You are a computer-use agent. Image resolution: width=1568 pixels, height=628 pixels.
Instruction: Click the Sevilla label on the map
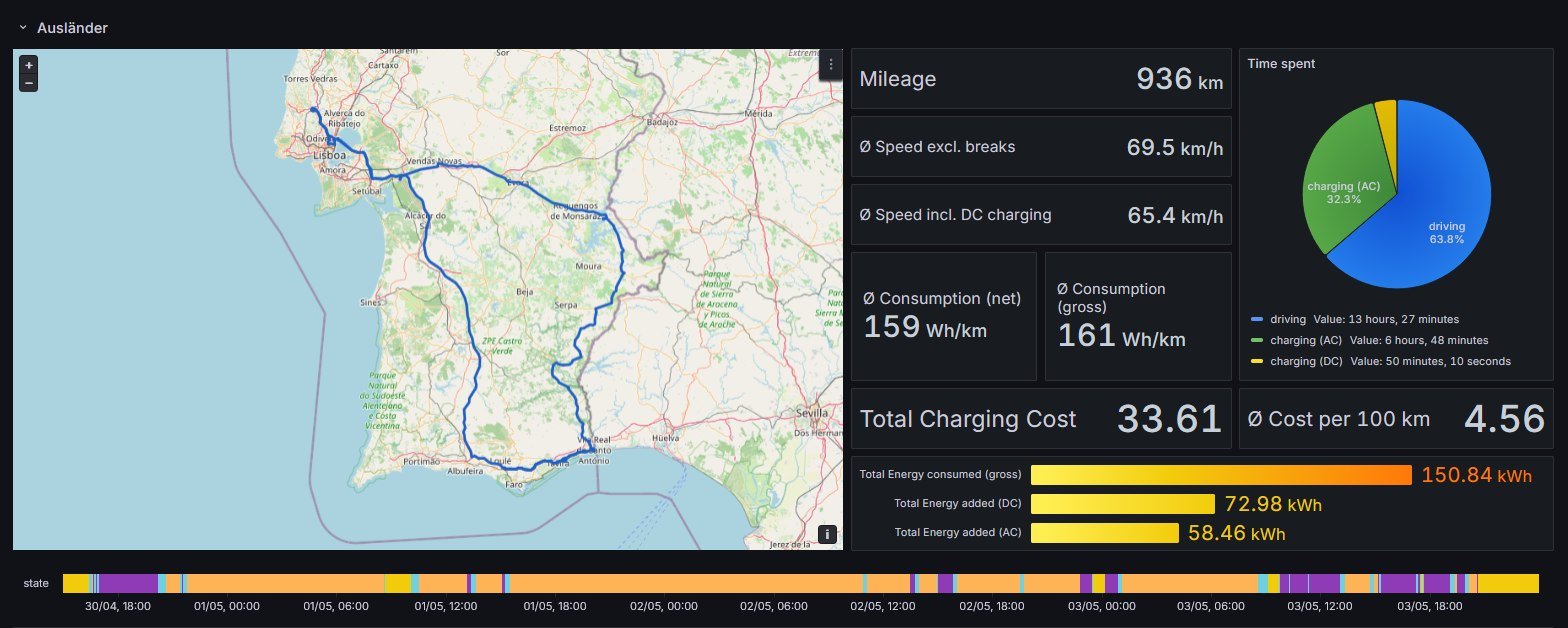pos(813,412)
